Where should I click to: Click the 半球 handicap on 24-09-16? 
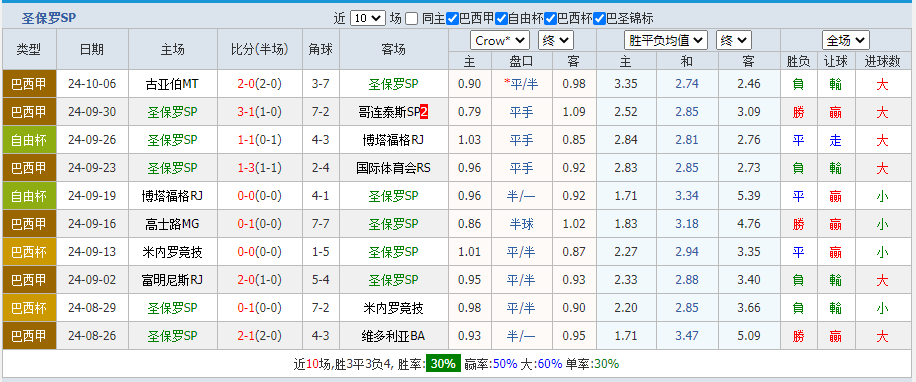point(522,224)
